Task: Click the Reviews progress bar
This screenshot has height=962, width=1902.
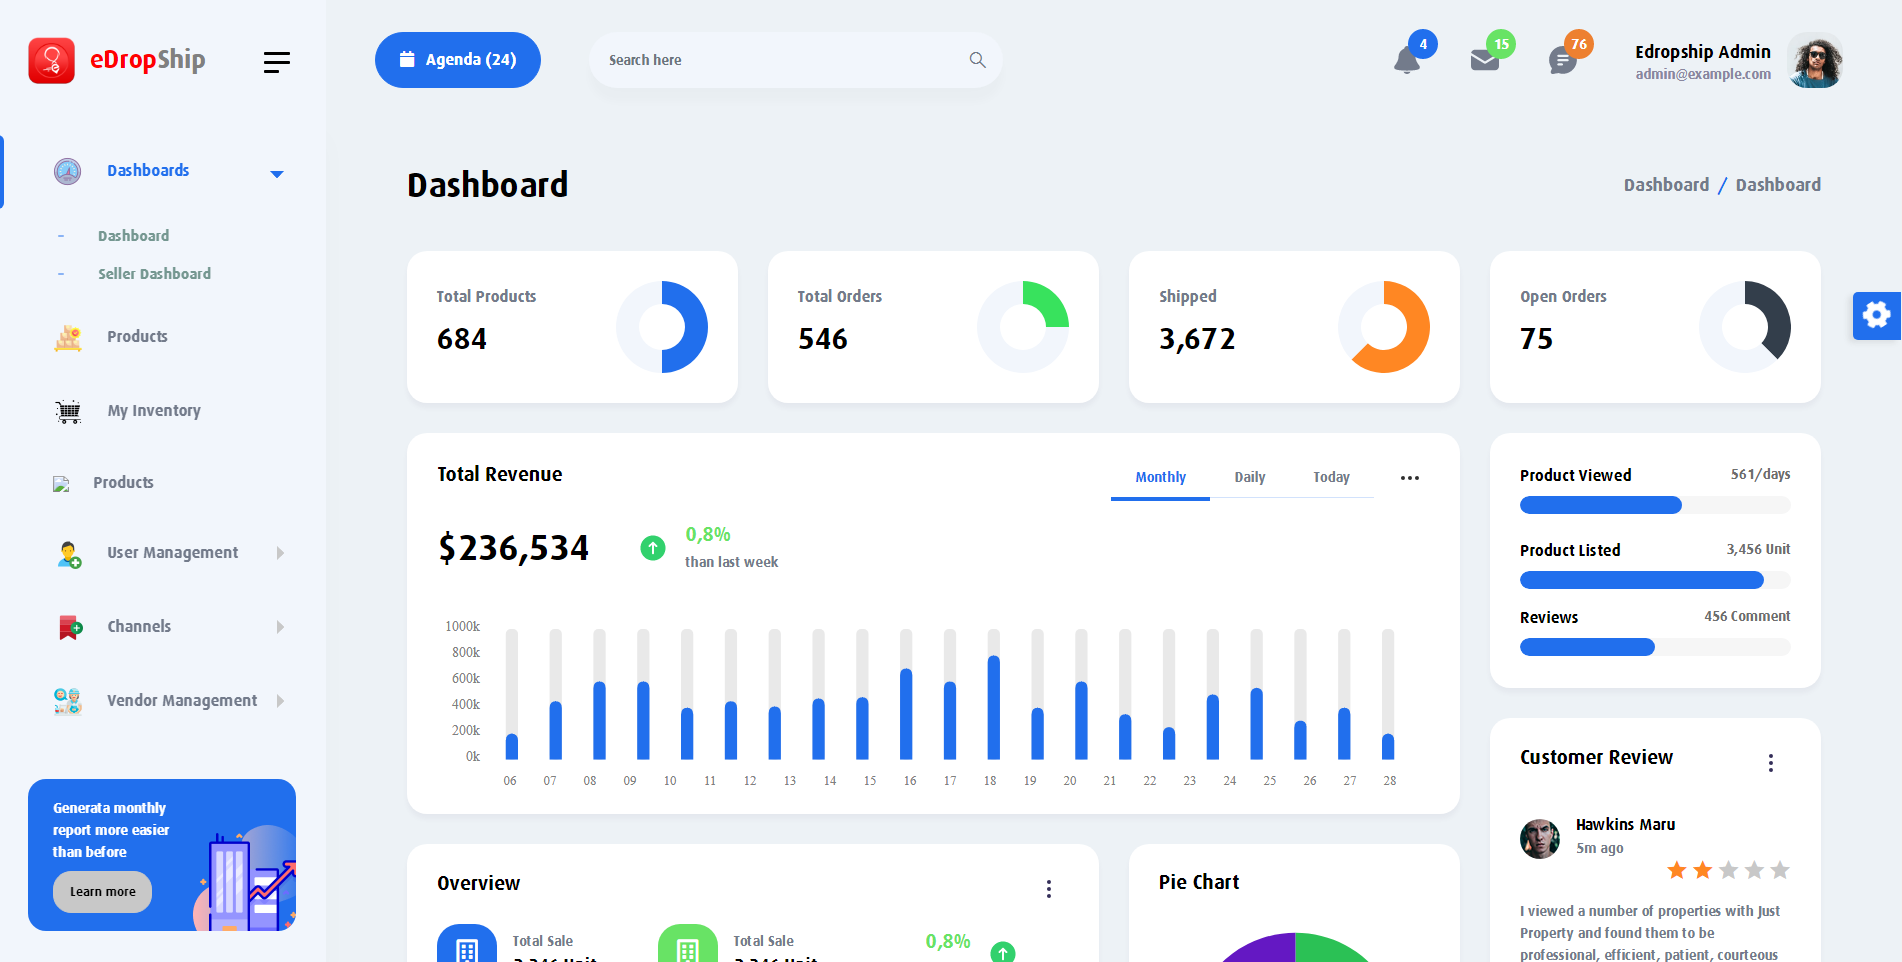Action: click(1655, 647)
